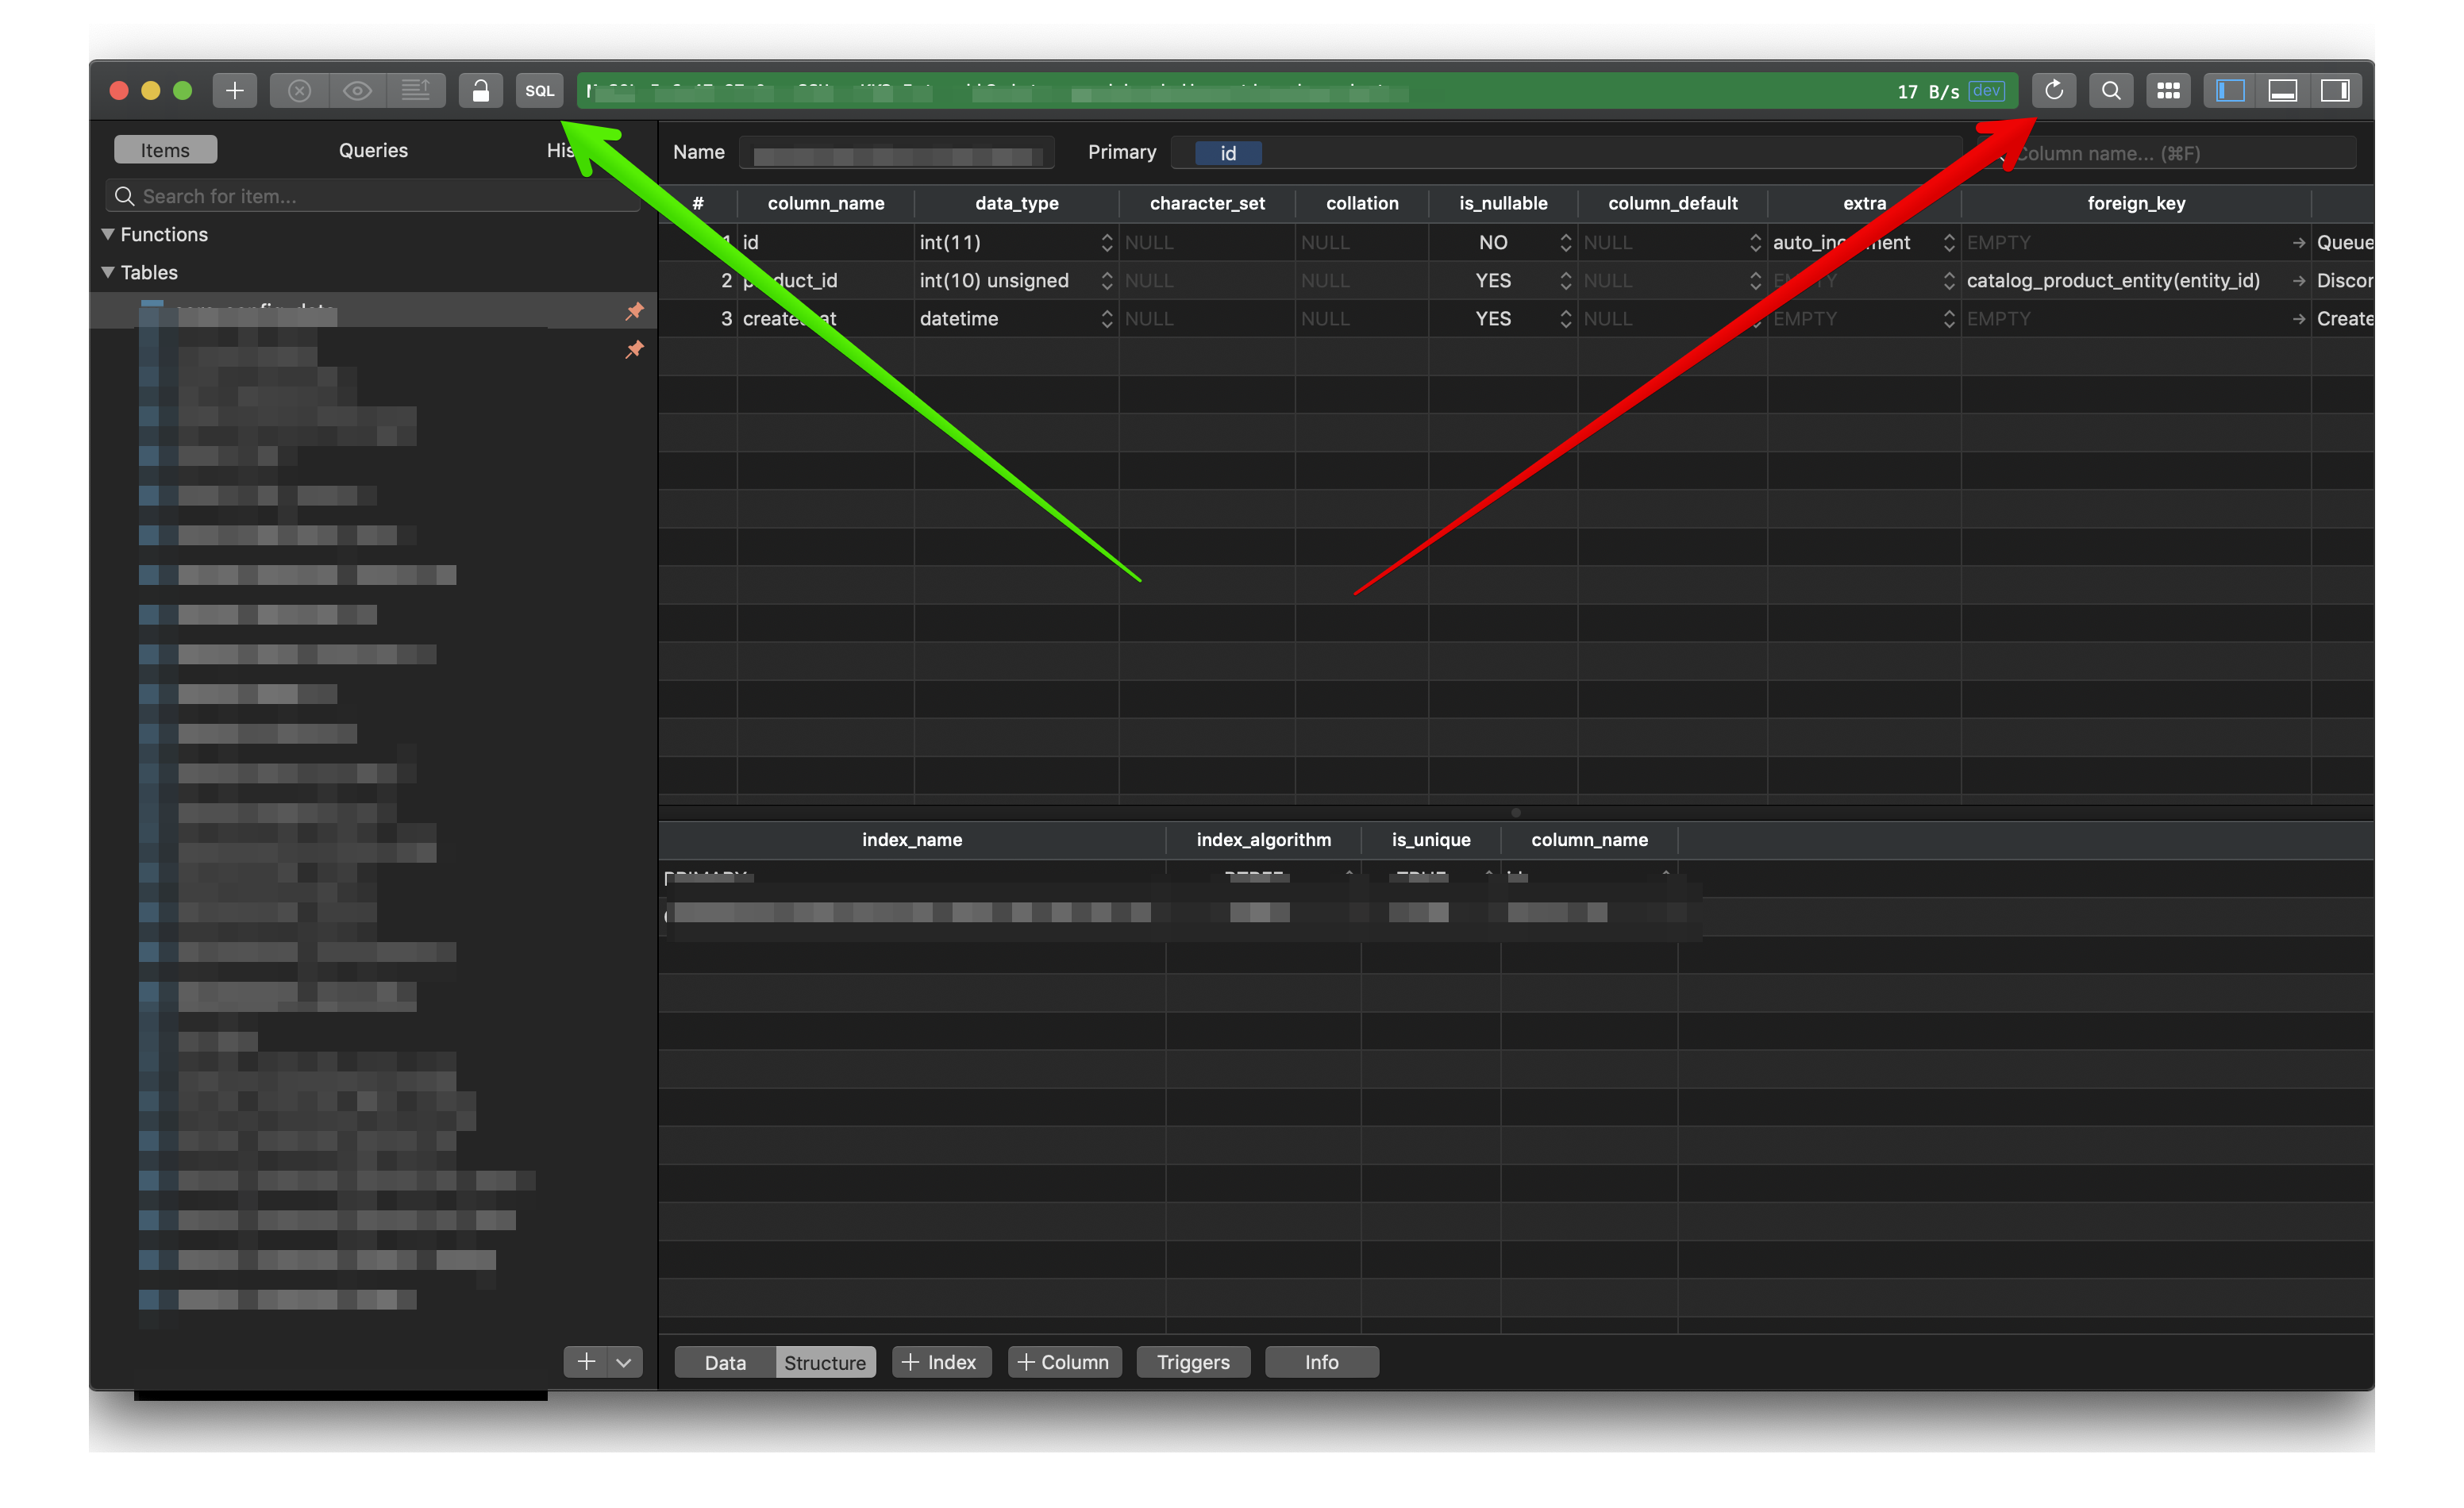Open the table Info panel
The height and width of the screenshot is (1508, 2464).
pos(1321,1362)
